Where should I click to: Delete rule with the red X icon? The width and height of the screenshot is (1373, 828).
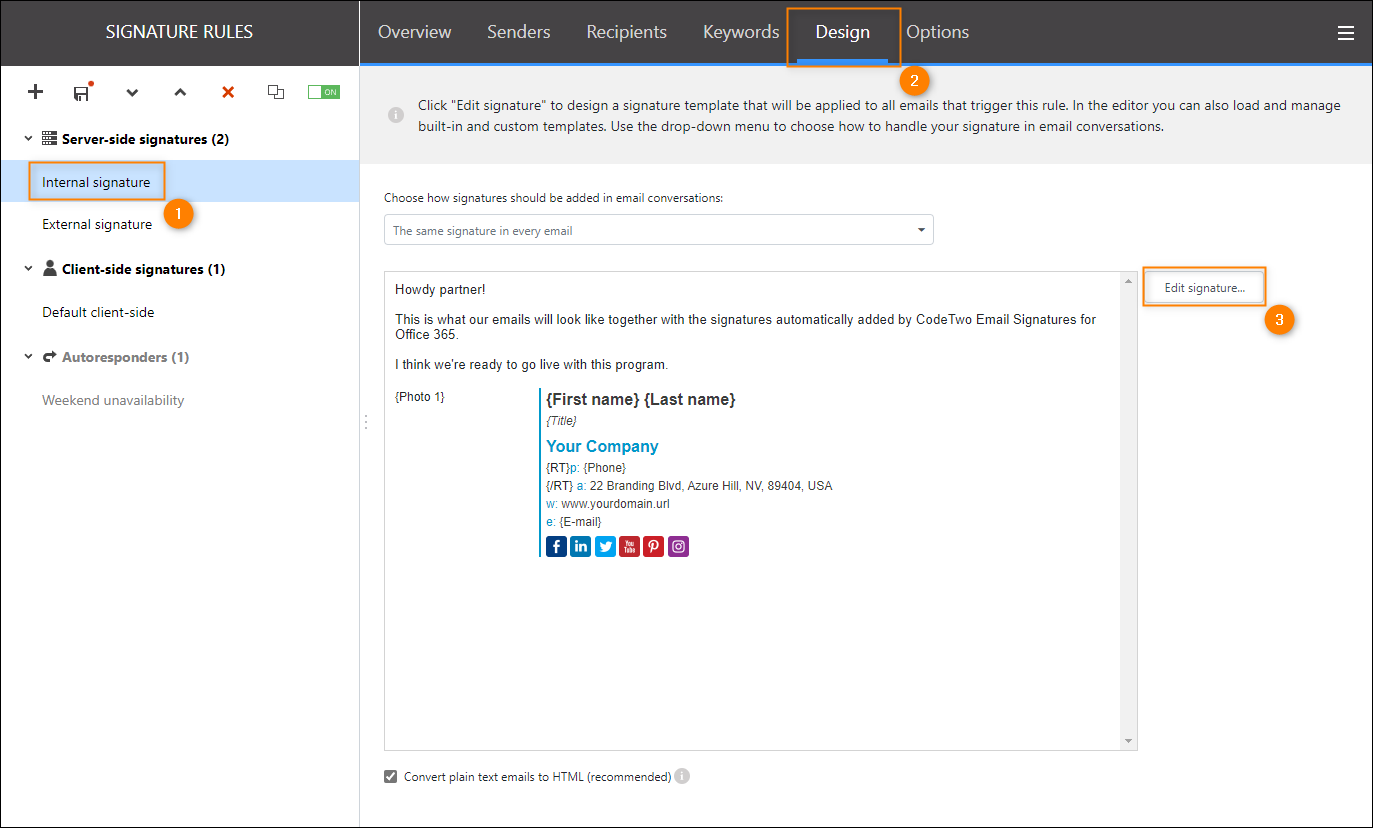(228, 92)
